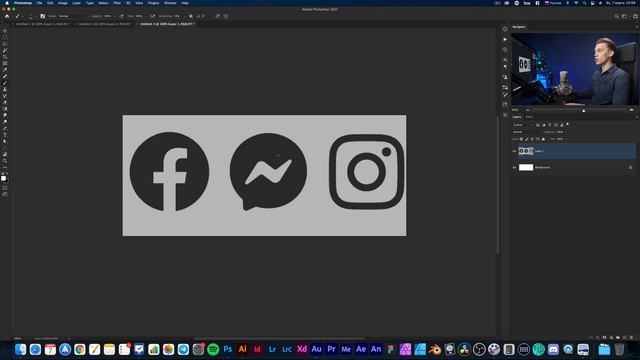Viewport: 640px width, 360px height.
Task: Select the Hand tool
Action: coord(5,154)
